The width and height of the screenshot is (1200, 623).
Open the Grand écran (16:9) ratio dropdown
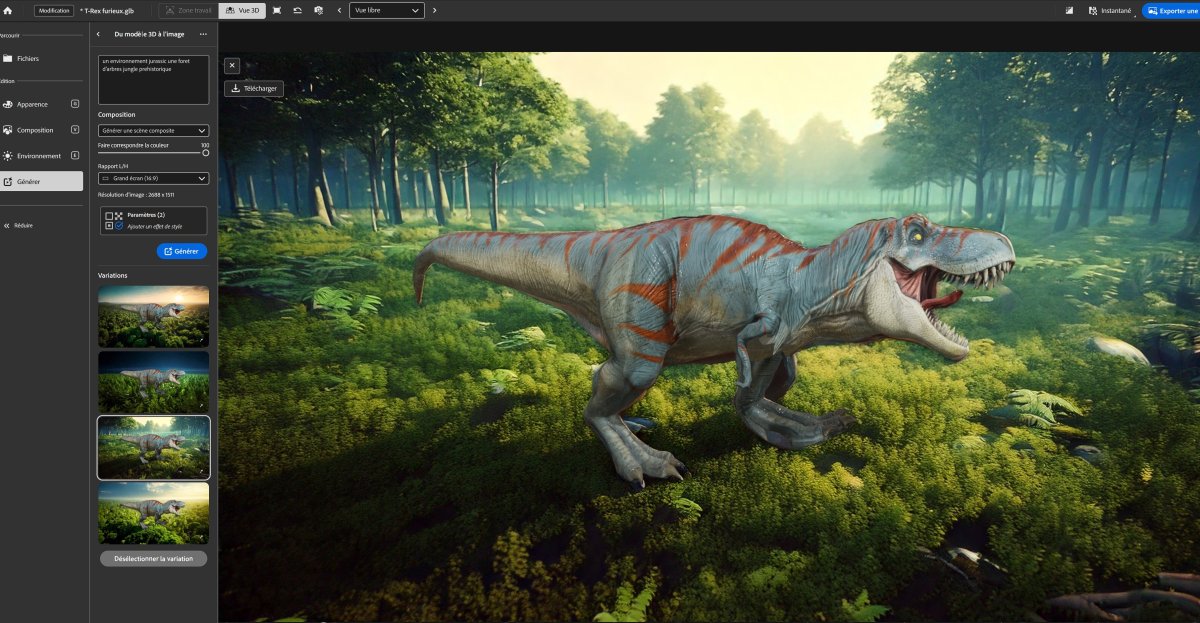[x=153, y=178]
